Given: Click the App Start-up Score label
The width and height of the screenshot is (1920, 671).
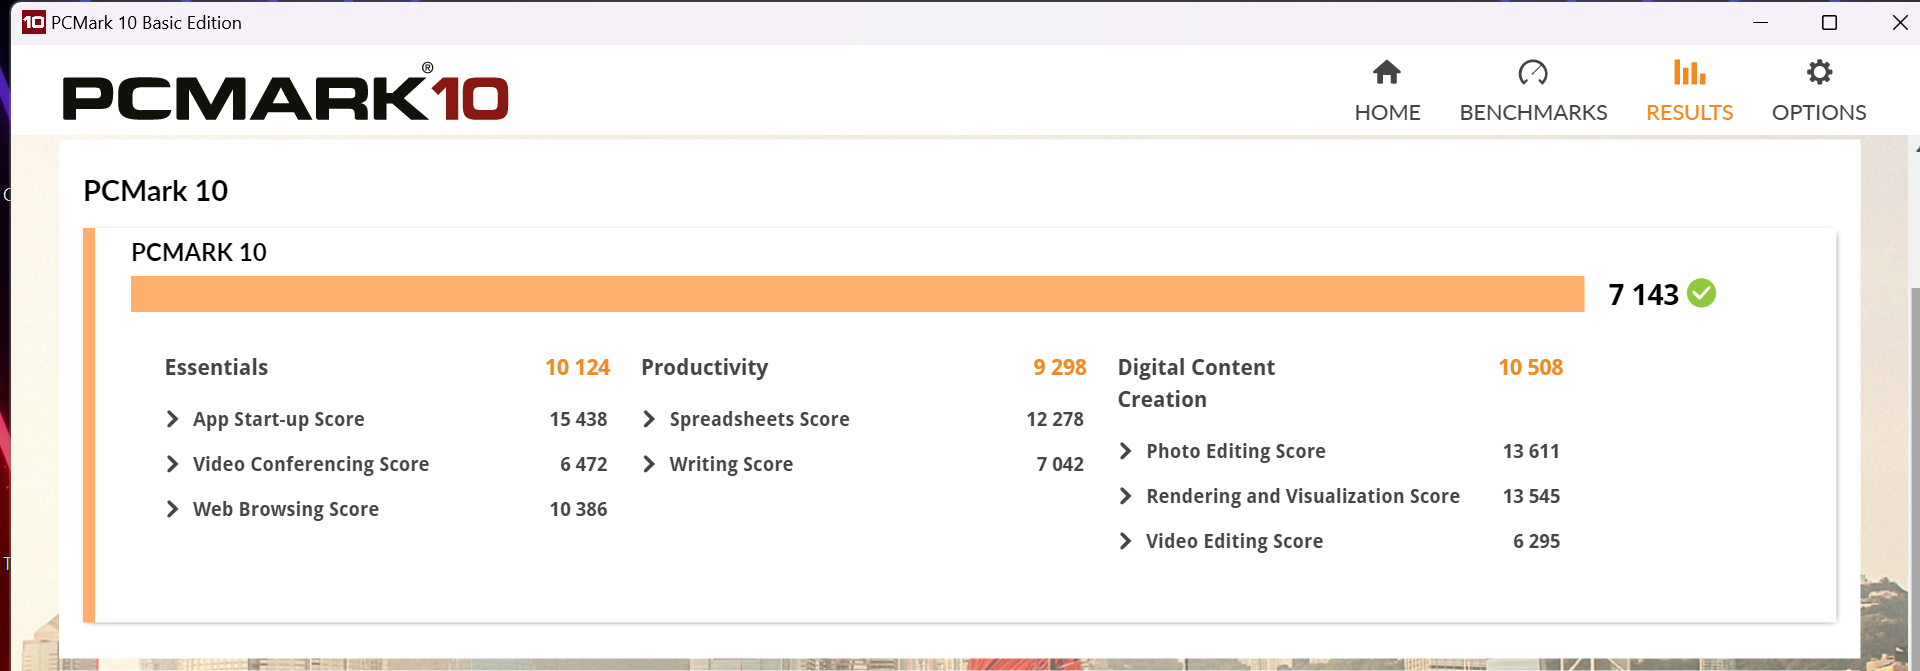Looking at the screenshot, I should click(278, 419).
